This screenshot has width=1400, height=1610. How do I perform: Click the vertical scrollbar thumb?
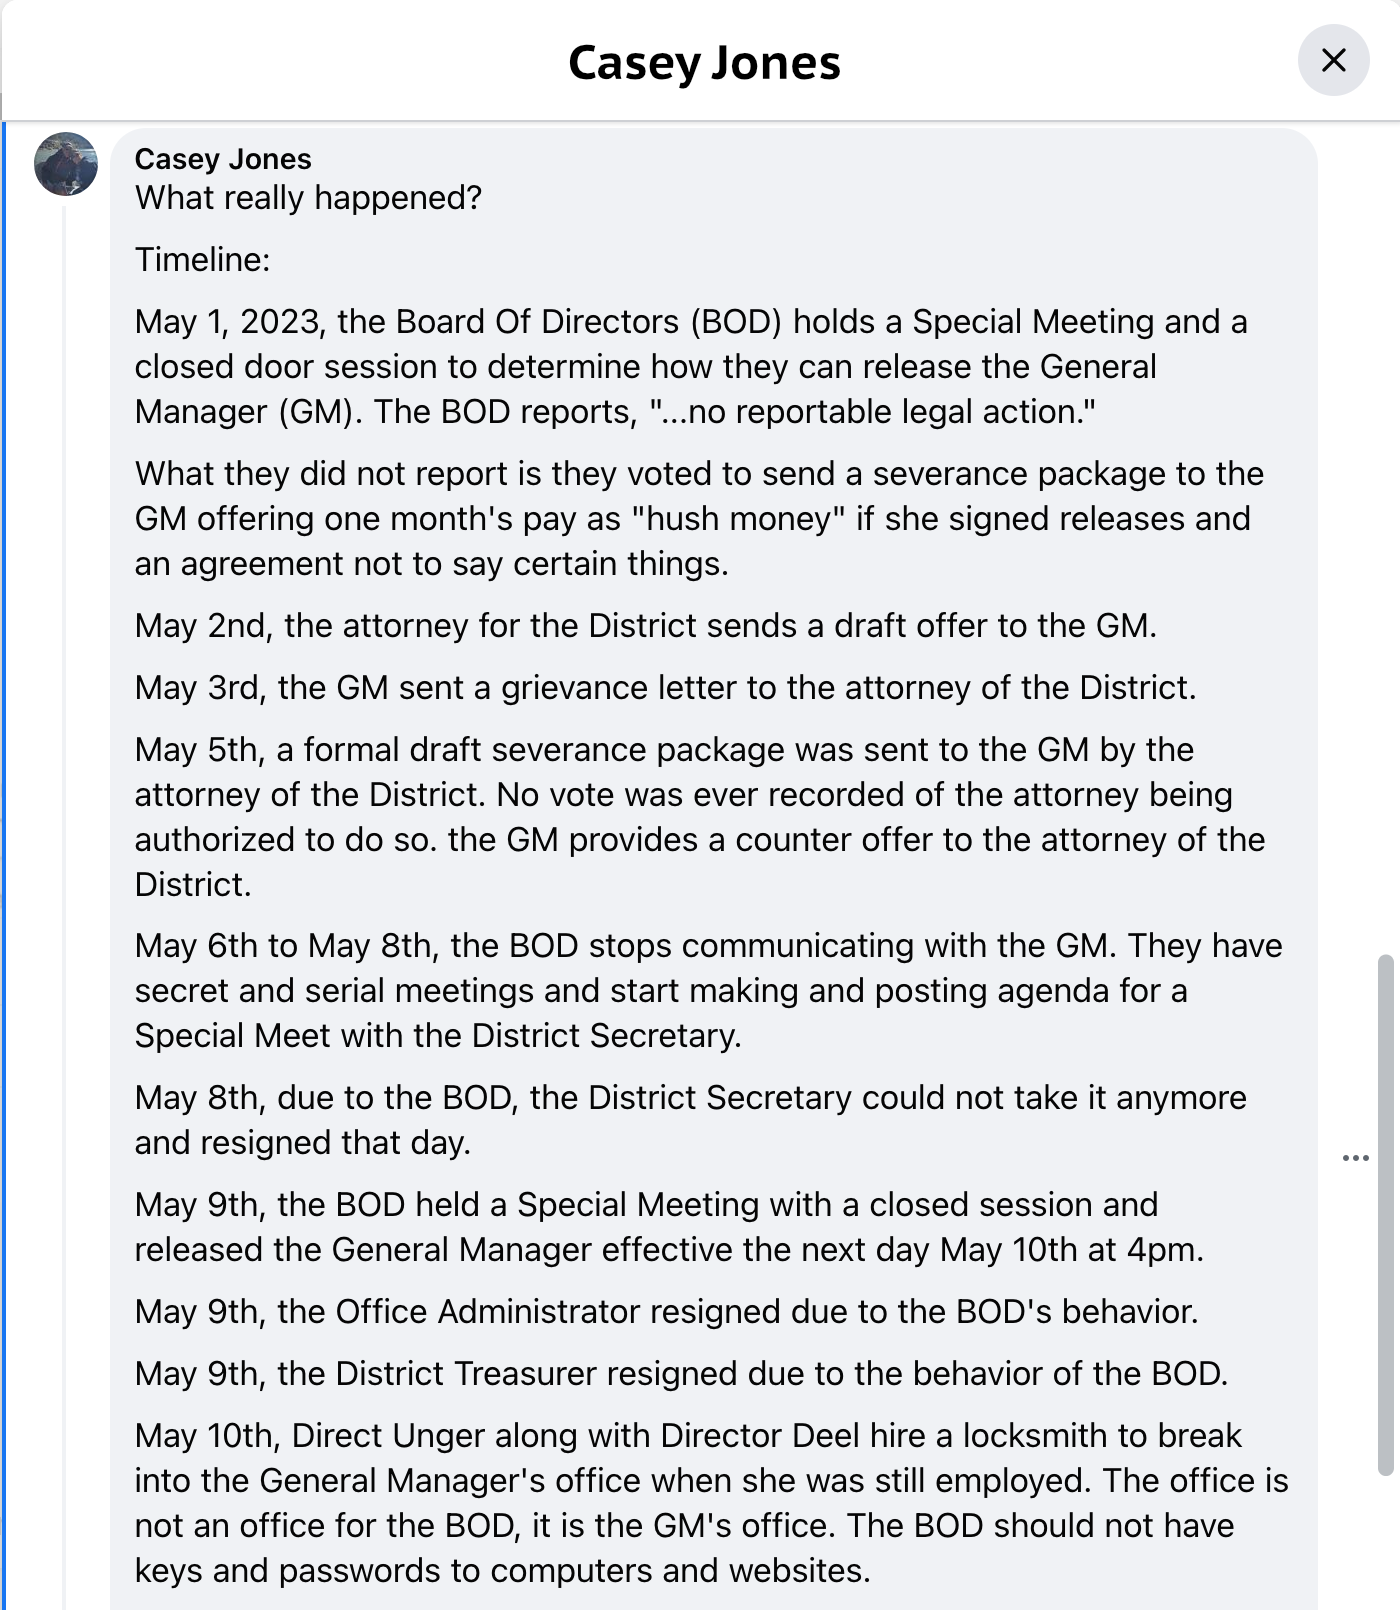[x=1385, y=1215]
